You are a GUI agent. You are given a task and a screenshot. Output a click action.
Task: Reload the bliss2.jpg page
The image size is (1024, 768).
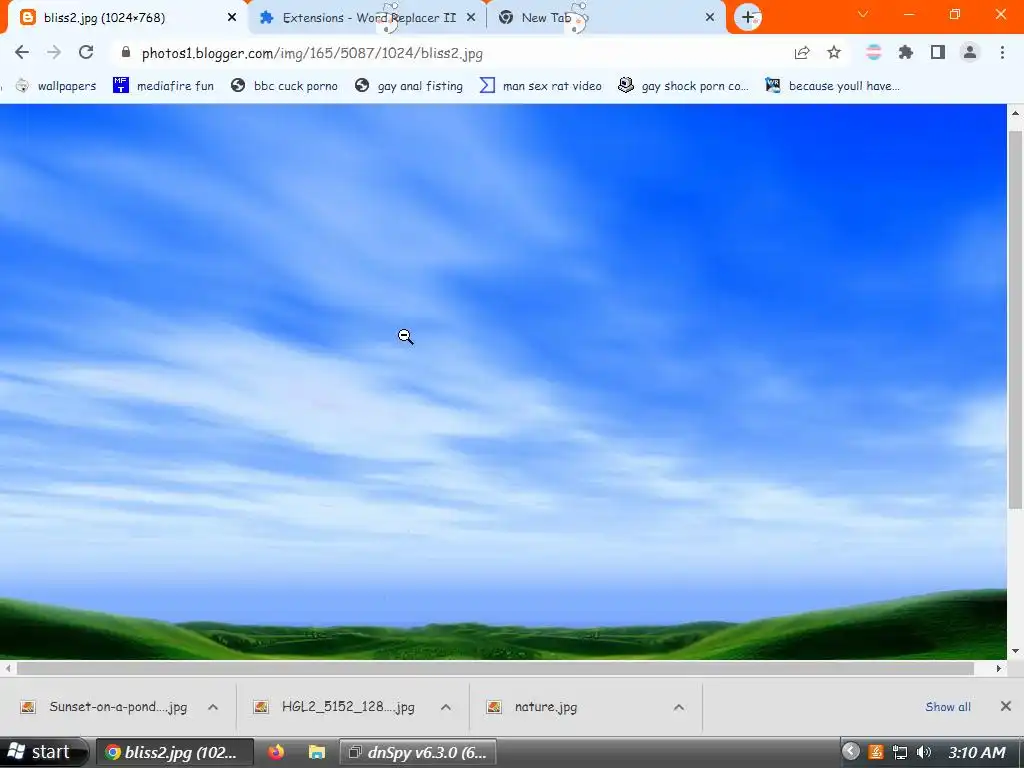[86, 52]
